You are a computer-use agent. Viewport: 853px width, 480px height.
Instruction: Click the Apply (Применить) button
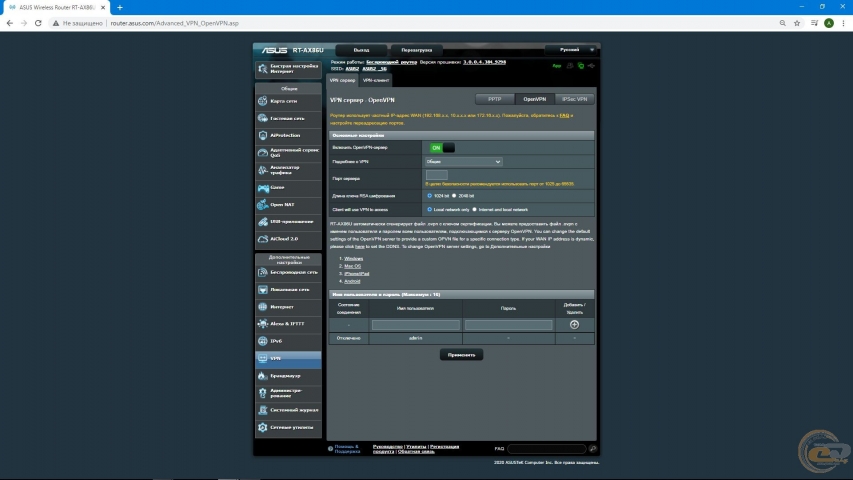(x=461, y=355)
